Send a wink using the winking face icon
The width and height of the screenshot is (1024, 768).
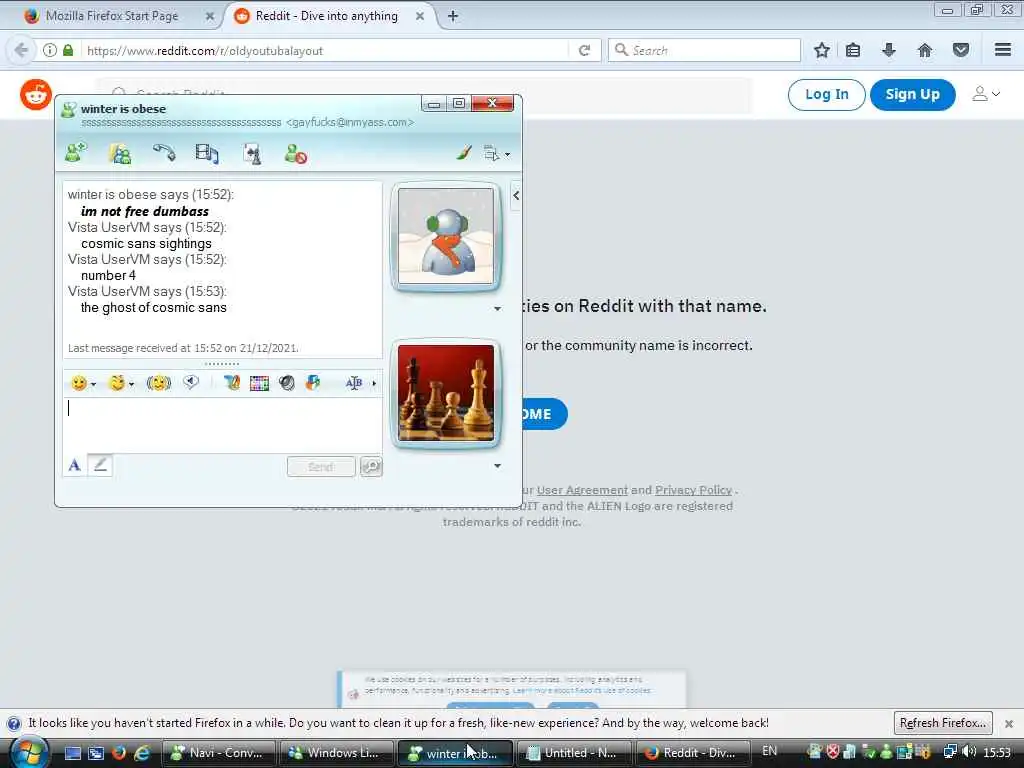(117, 383)
